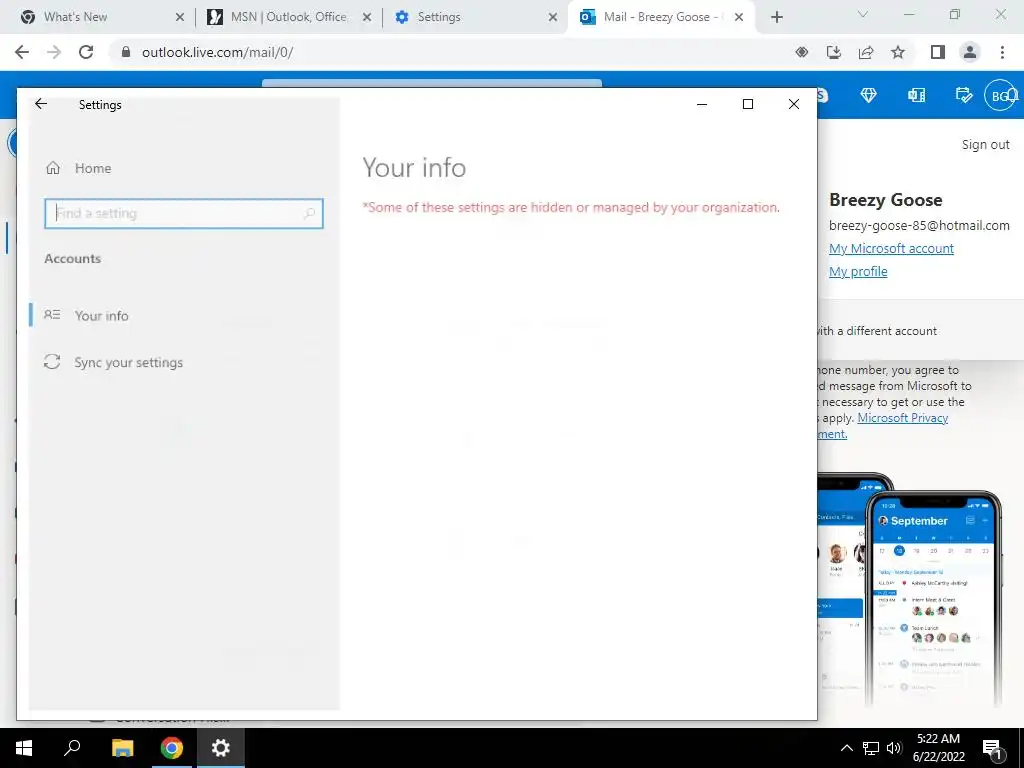Open the tab search dropdown chevron

click(x=863, y=14)
